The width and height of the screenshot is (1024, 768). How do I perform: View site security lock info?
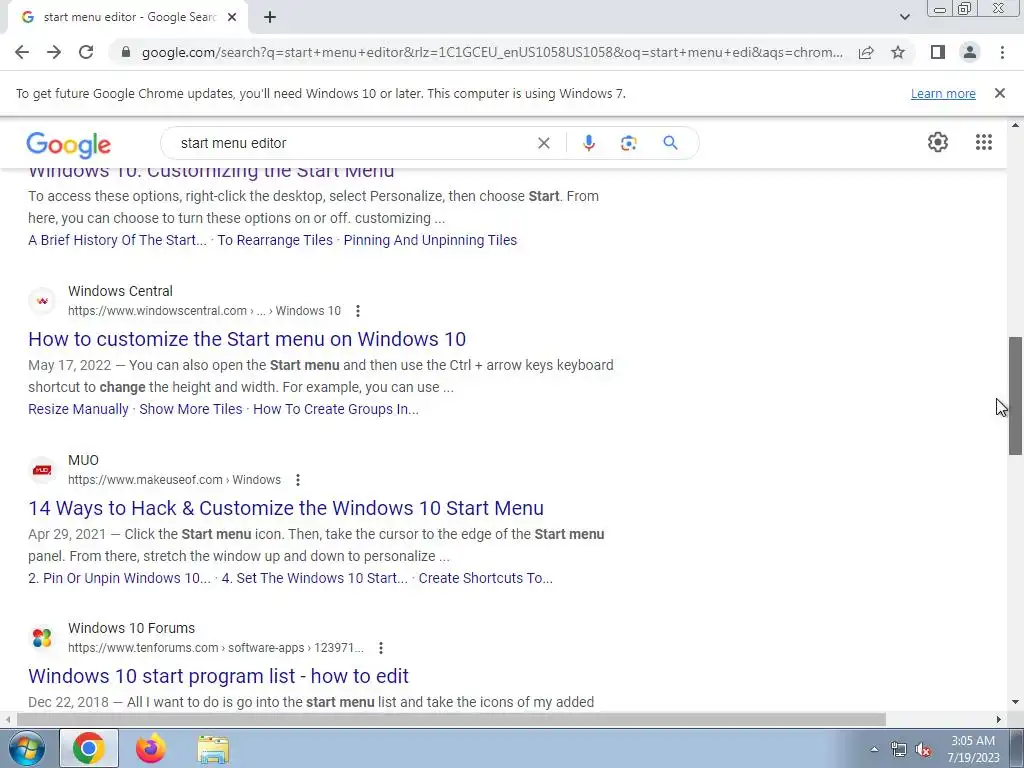[x=126, y=52]
